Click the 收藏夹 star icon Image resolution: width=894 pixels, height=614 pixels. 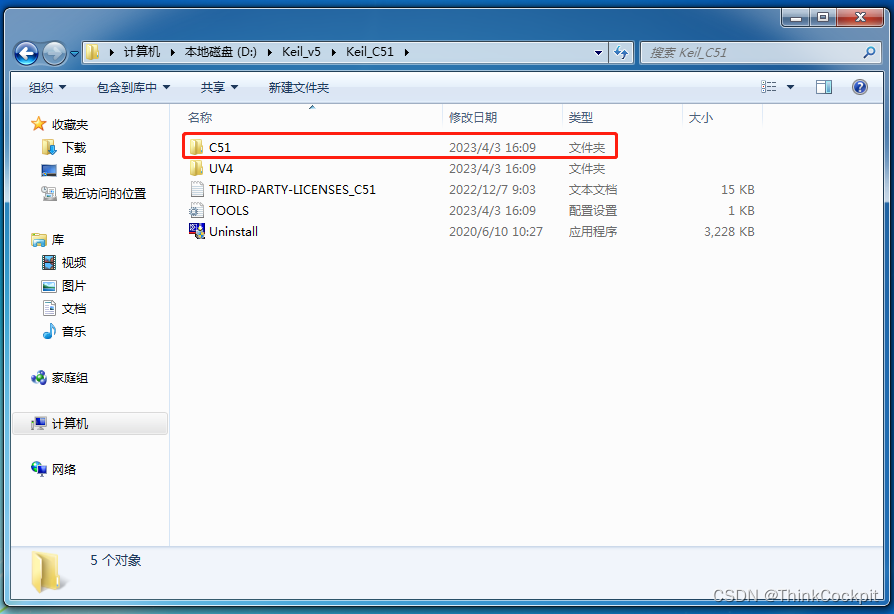click(x=39, y=124)
